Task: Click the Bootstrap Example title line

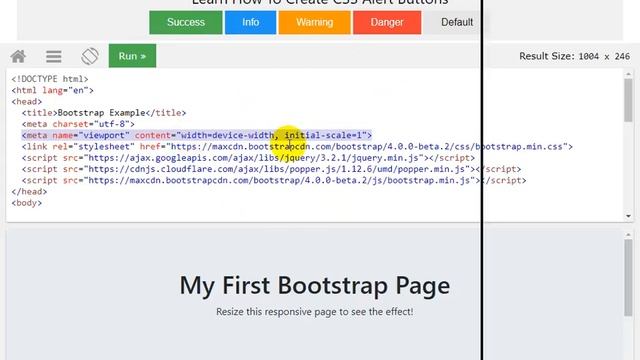Action: coord(104,113)
